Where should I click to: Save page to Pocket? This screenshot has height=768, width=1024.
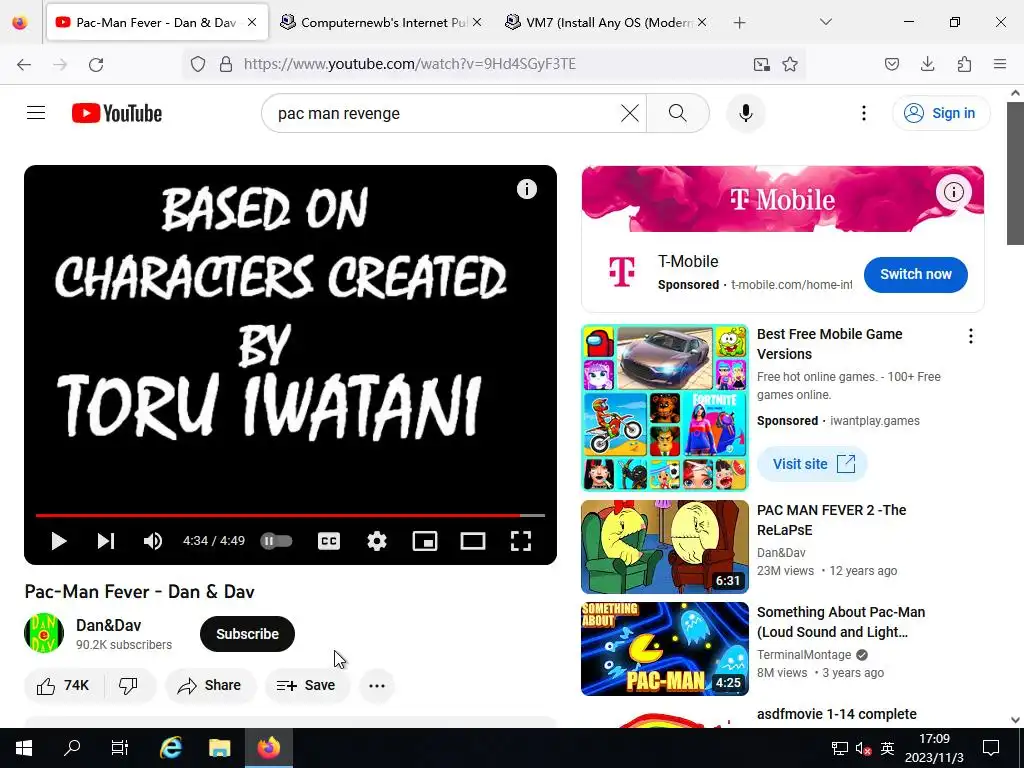(x=891, y=64)
